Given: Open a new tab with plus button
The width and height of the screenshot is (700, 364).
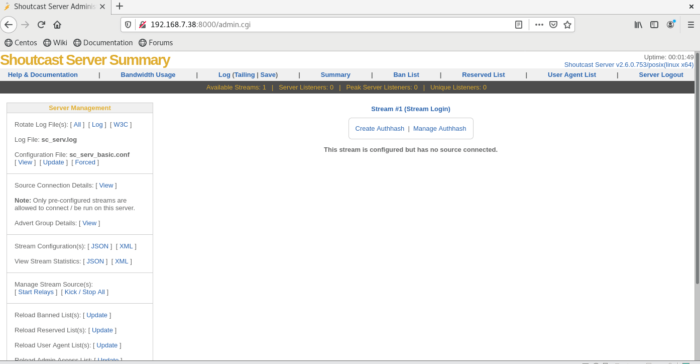Looking at the screenshot, I should pyautogui.click(x=119, y=6).
